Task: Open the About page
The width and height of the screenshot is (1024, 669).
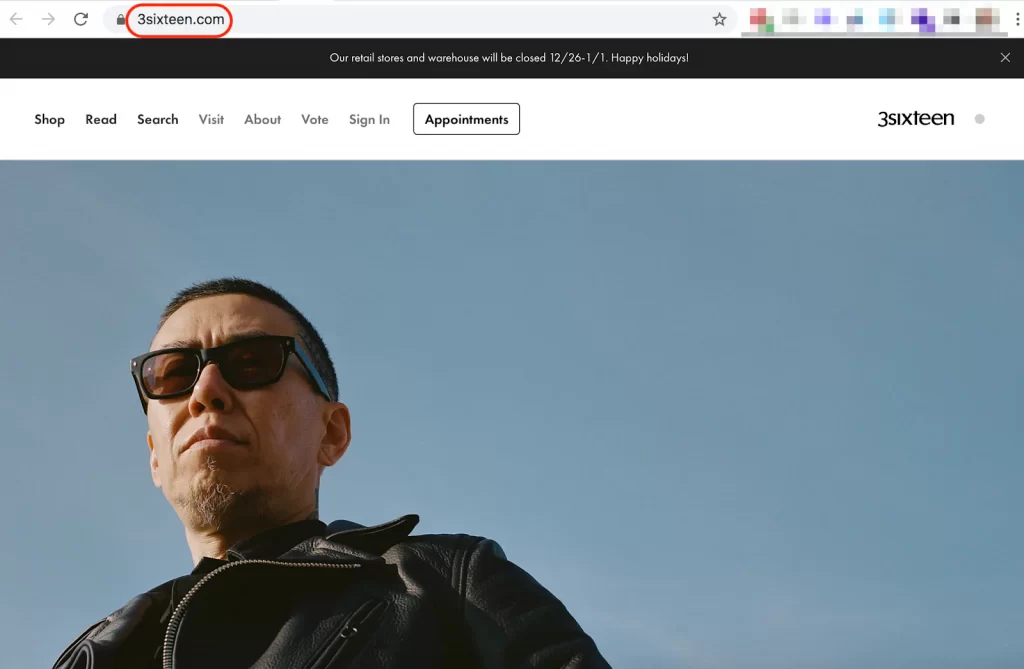Action: 263,120
